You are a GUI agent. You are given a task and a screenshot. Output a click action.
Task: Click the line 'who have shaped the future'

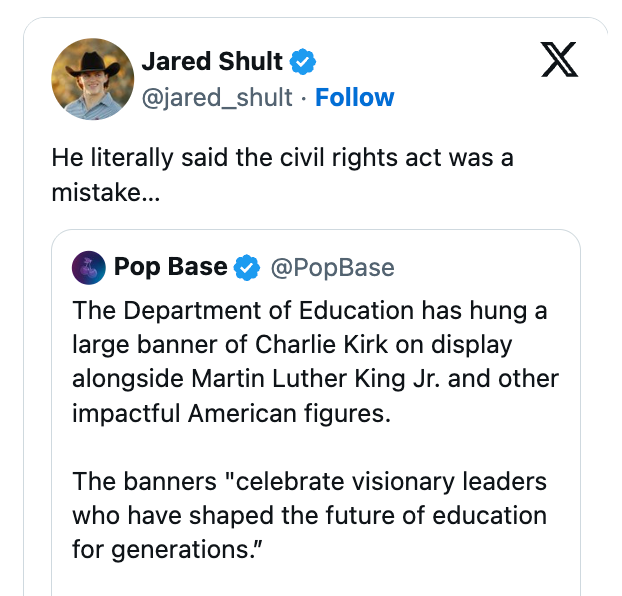309,515
